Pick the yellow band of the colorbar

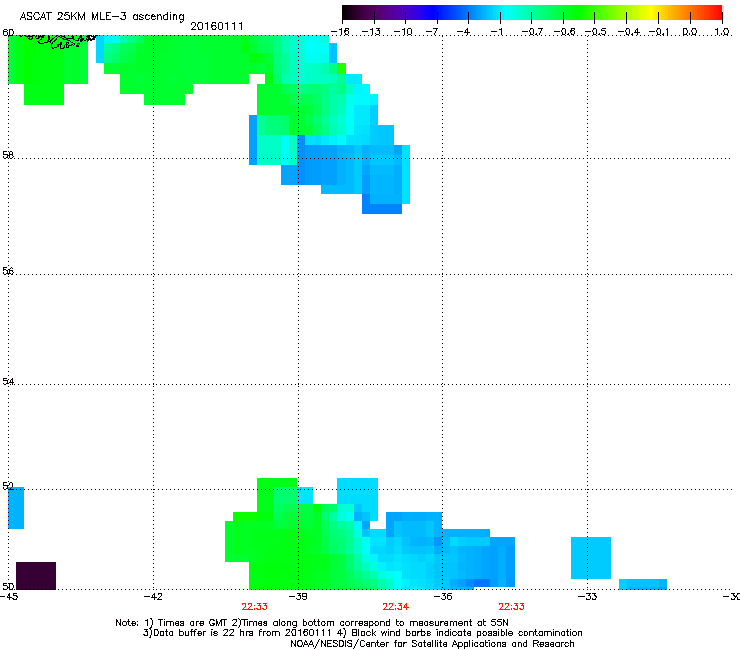[651, 13]
